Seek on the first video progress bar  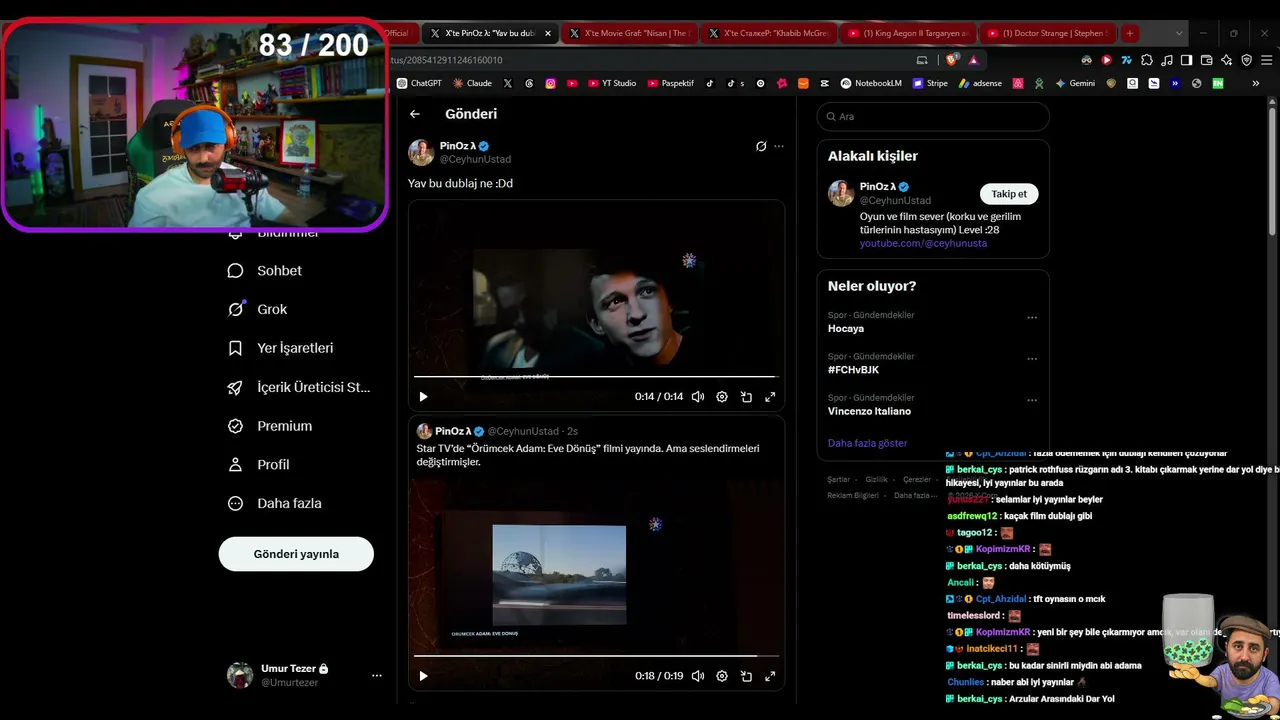tap(596, 377)
